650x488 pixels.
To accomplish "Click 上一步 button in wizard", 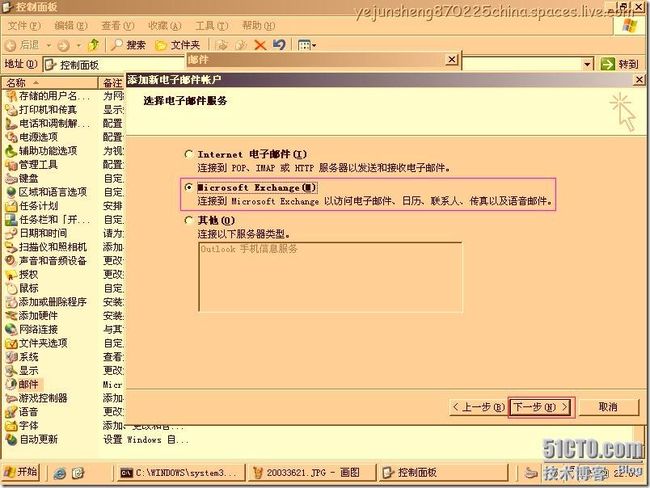I will click(478, 407).
